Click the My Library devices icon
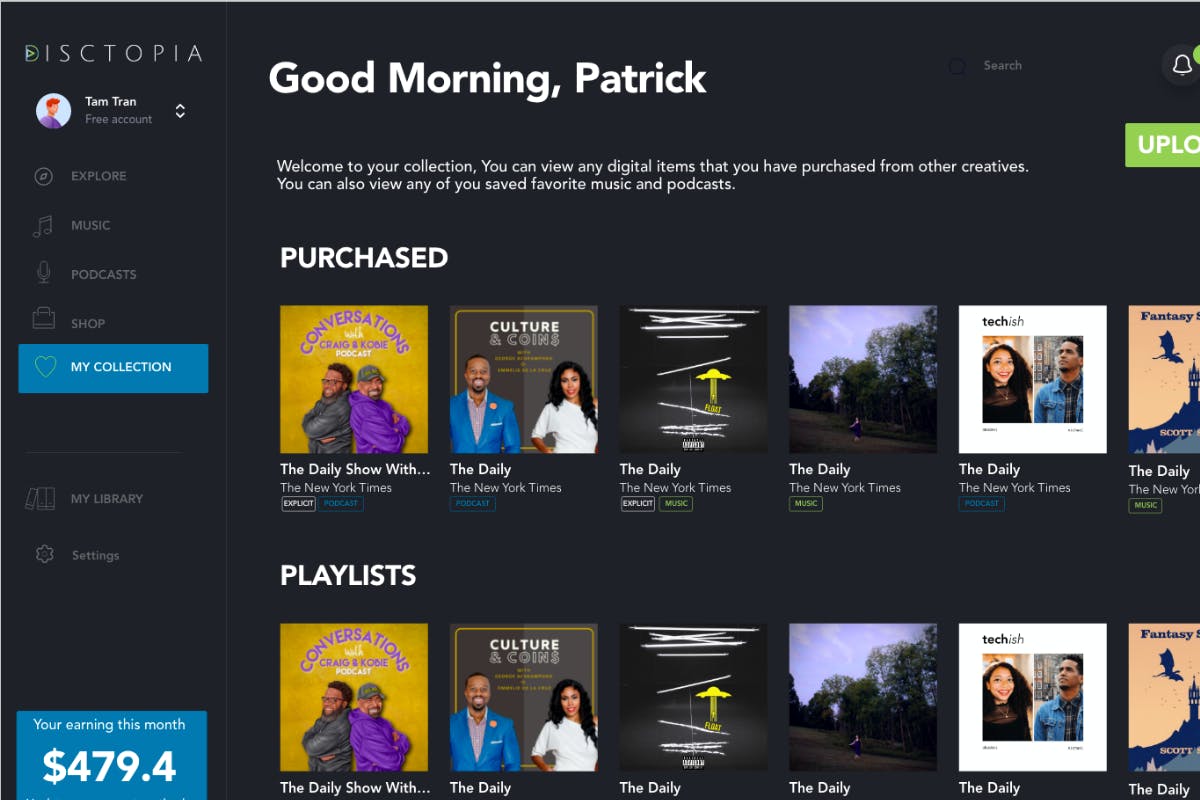1200x800 pixels. (x=40, y=498)
